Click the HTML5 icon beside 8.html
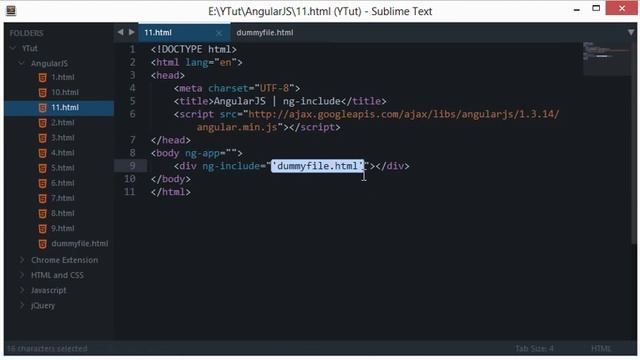 coord(42,213)
